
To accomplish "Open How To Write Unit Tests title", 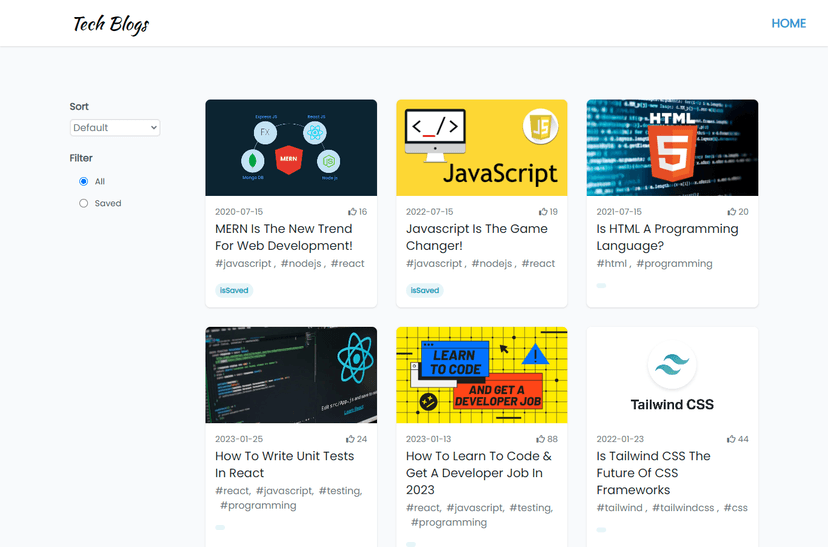I will click(284, 464).
